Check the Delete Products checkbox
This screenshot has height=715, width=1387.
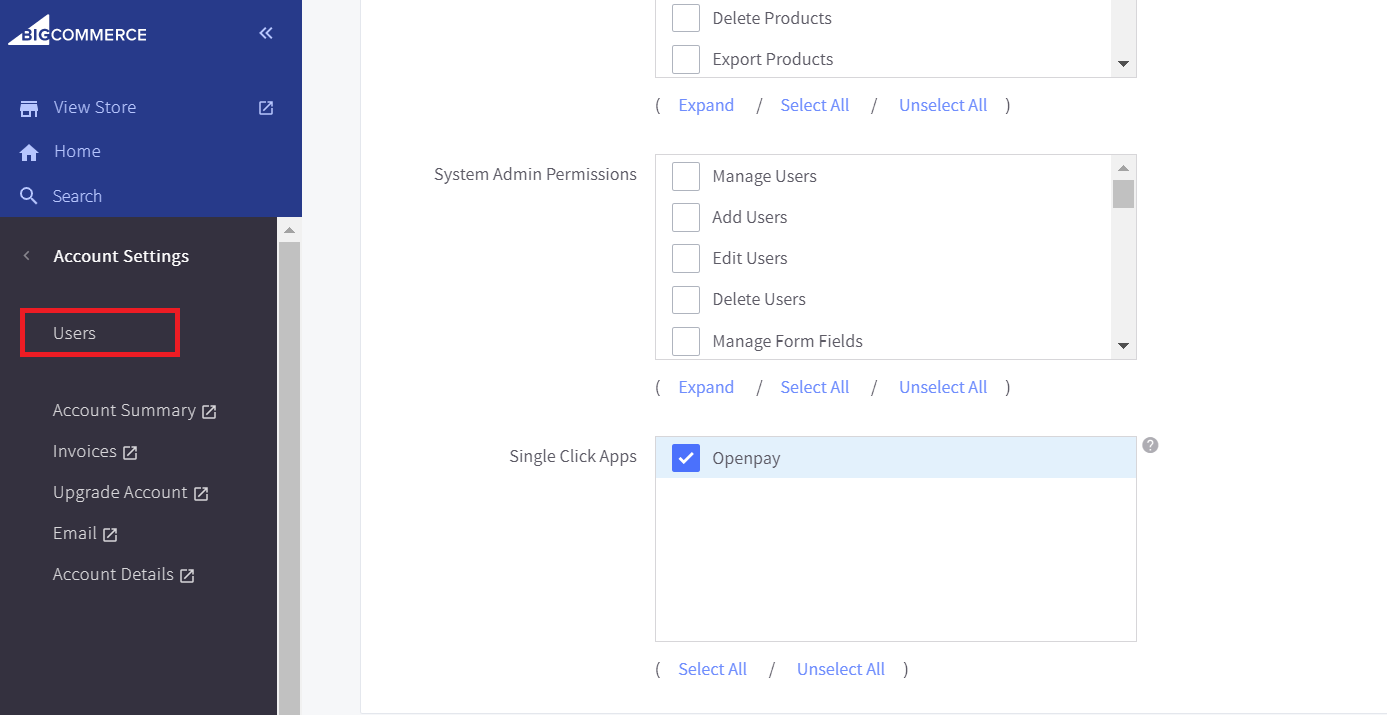tap(686, 18)
